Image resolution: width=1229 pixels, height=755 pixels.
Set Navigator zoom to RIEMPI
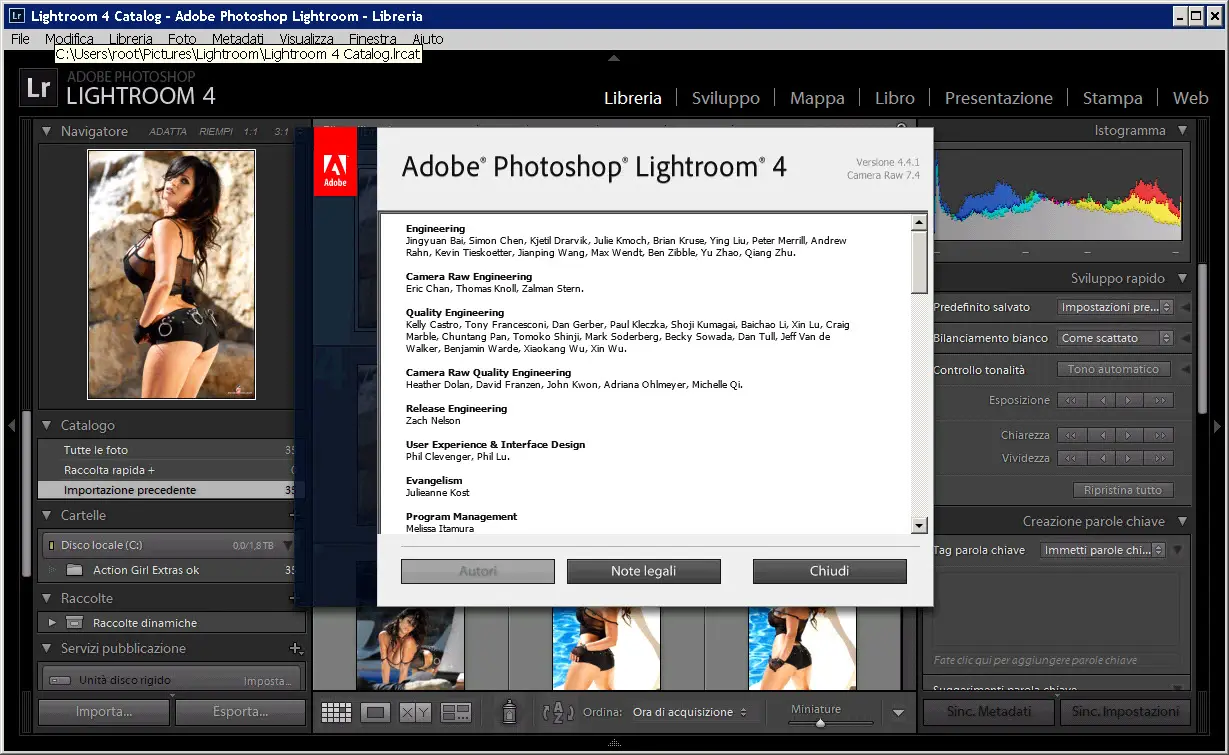tap(215, 132)
